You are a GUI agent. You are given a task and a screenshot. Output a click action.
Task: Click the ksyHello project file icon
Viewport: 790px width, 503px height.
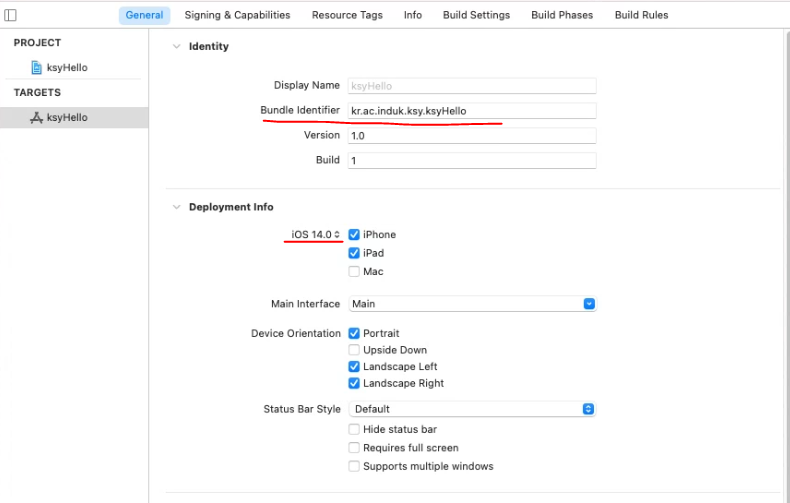tap(36, 68)
